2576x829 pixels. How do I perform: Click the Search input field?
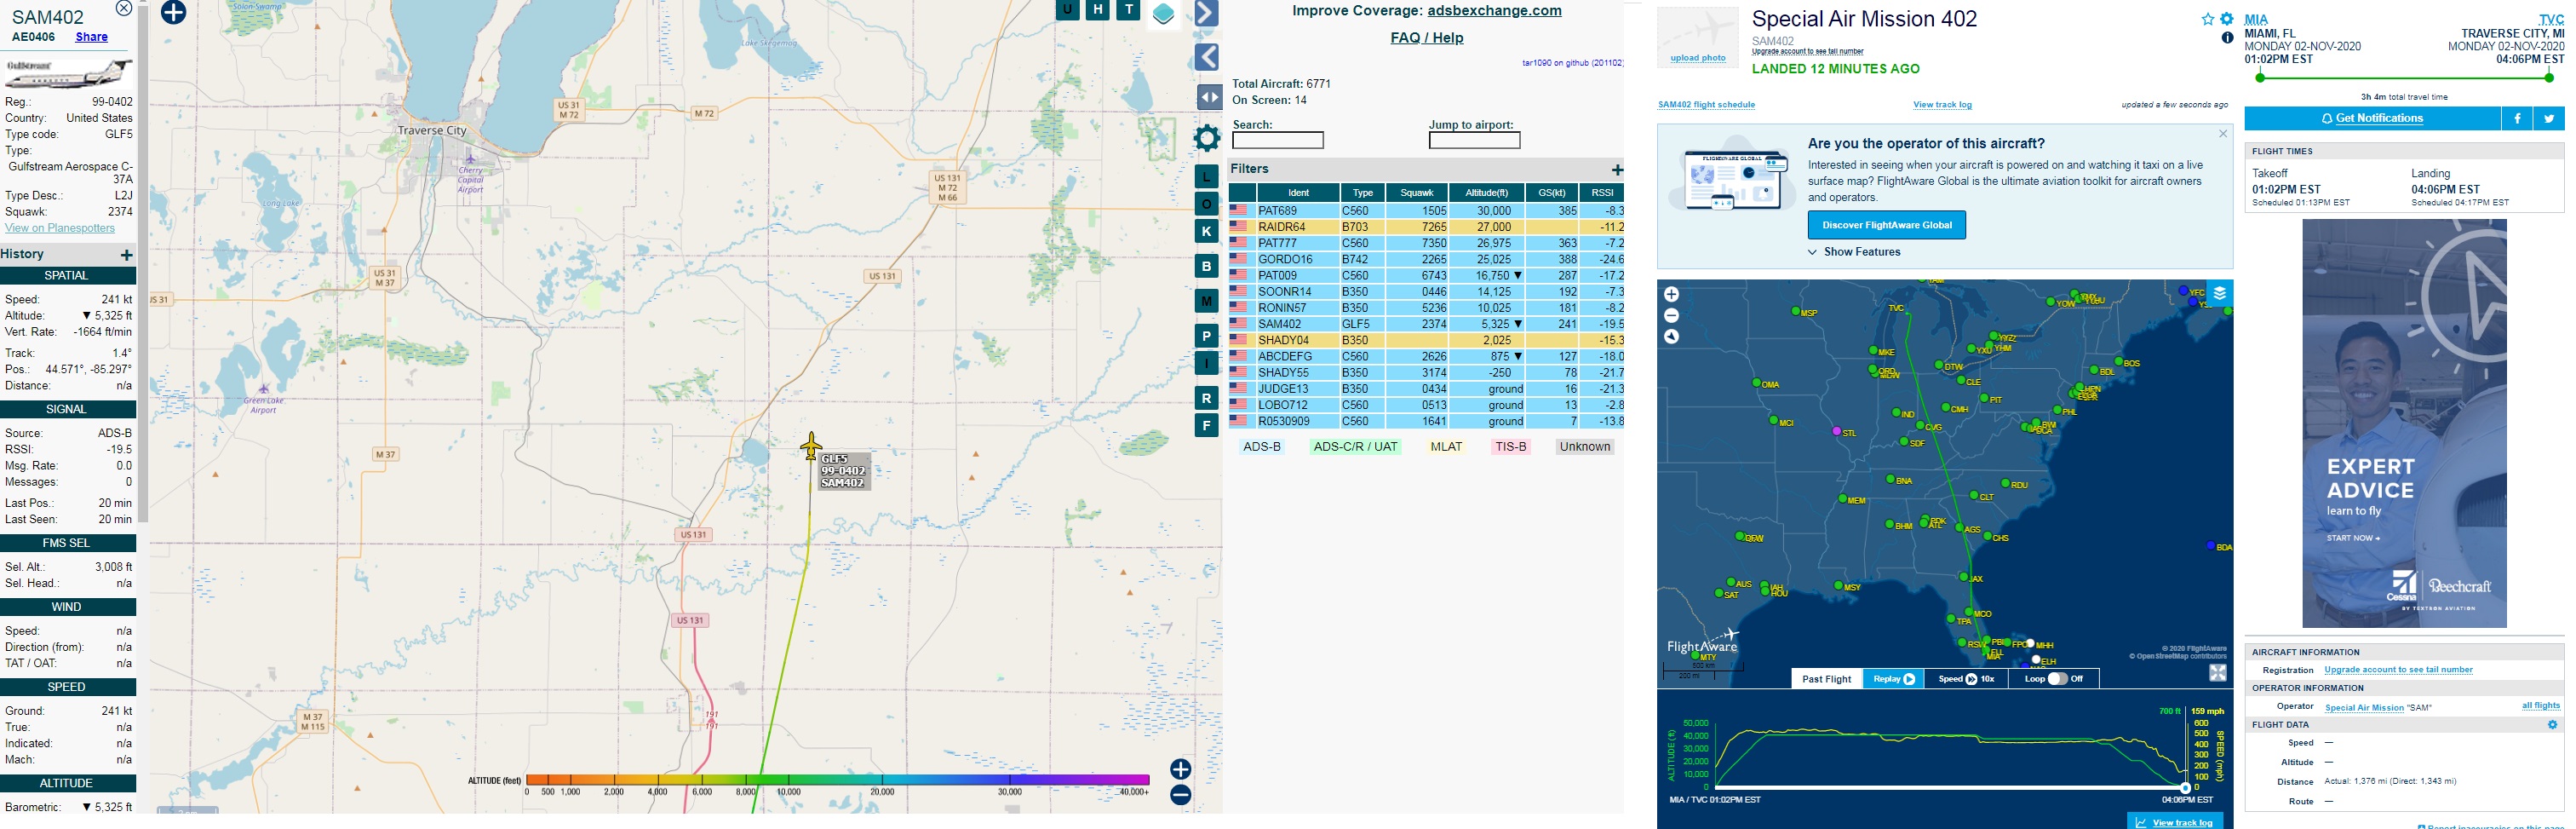[x=1278, y=141]
